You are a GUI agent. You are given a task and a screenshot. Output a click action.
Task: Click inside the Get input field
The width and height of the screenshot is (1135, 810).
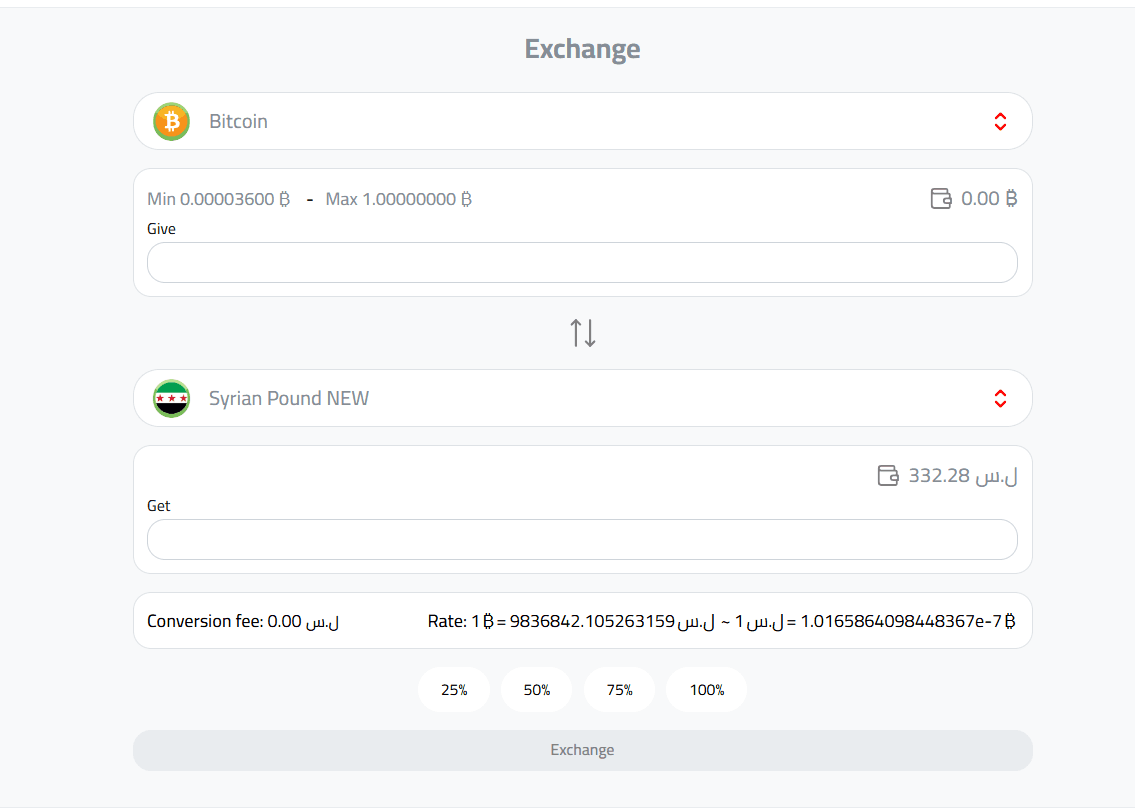pyautogui.click(x=583, y=539)
